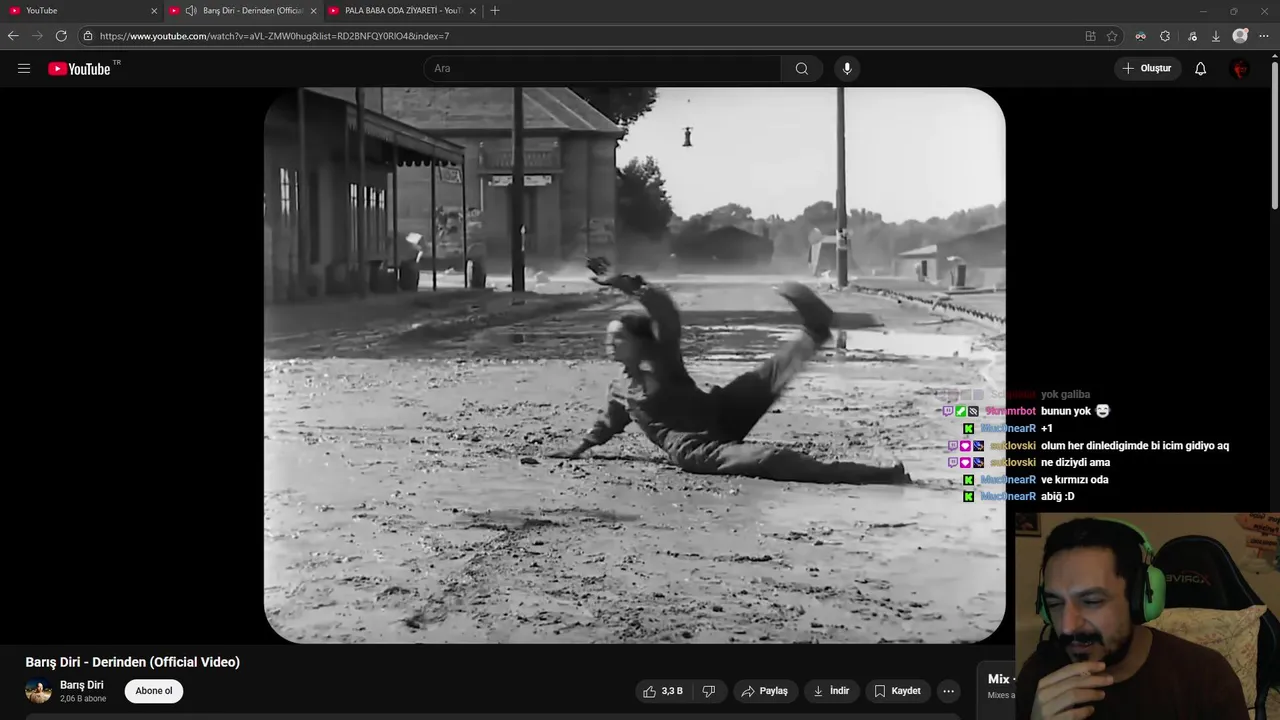Screen dimensions: 1280x720
Task: Open the YouTube guide hamburger menu
Action: (24, 68)
